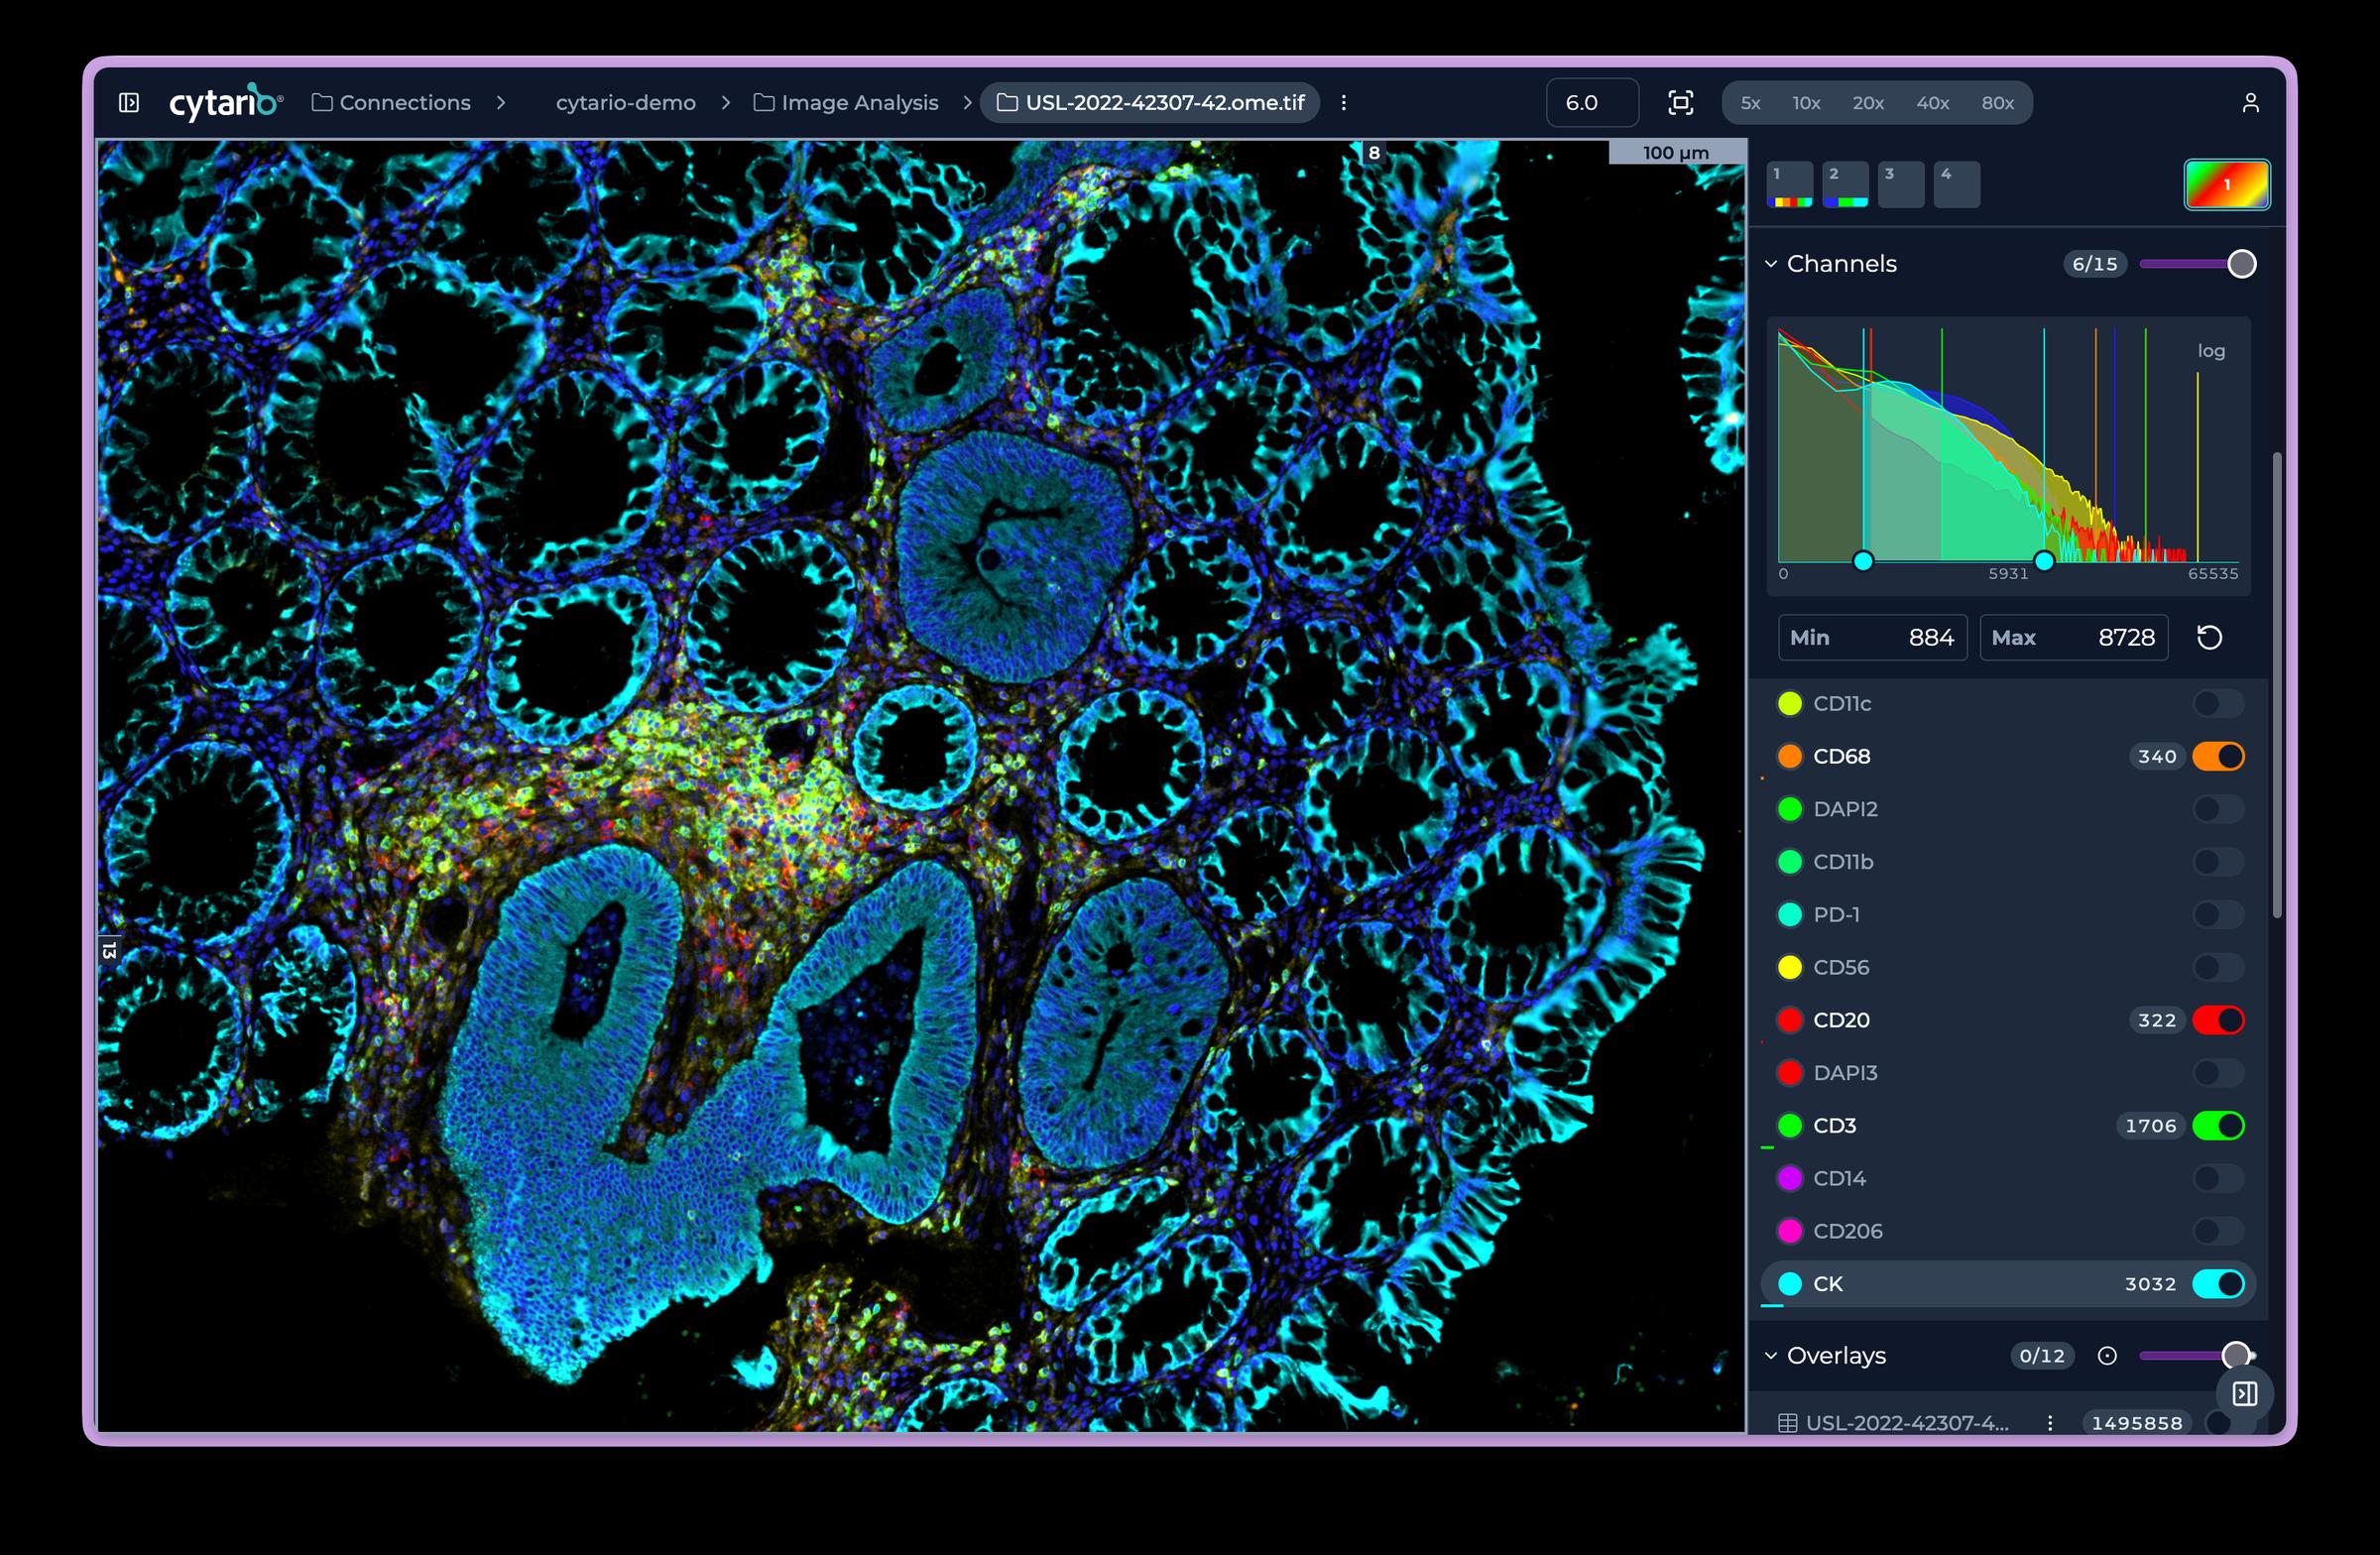Viewport: 2380px width, 1555px height.
Task: Click the CD68 orange color dot
Action: tap(1790, 756)
